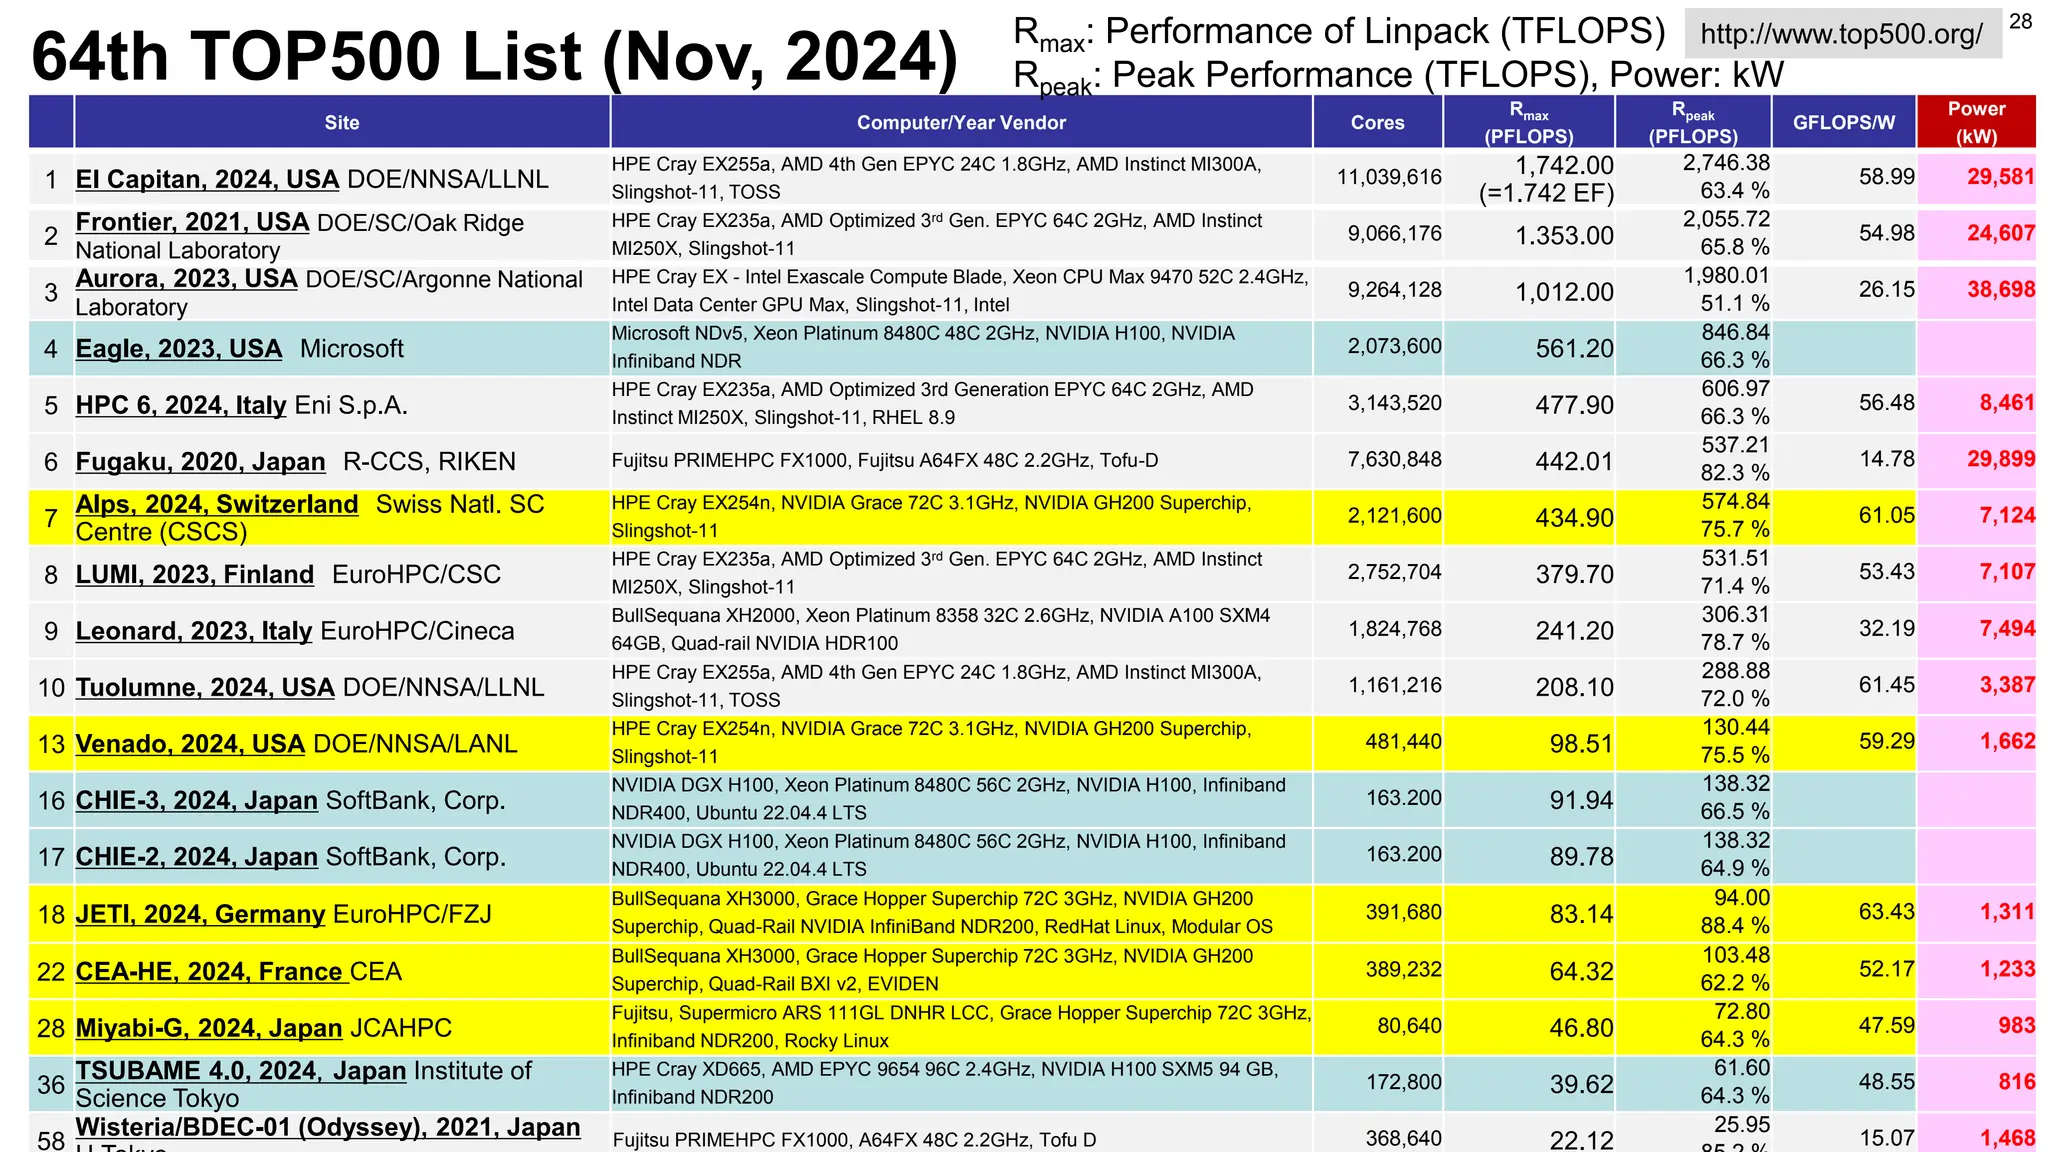Select the power value 1,233
The width and height of the screenshot is (2048, 1152).
pos(2007,969)
